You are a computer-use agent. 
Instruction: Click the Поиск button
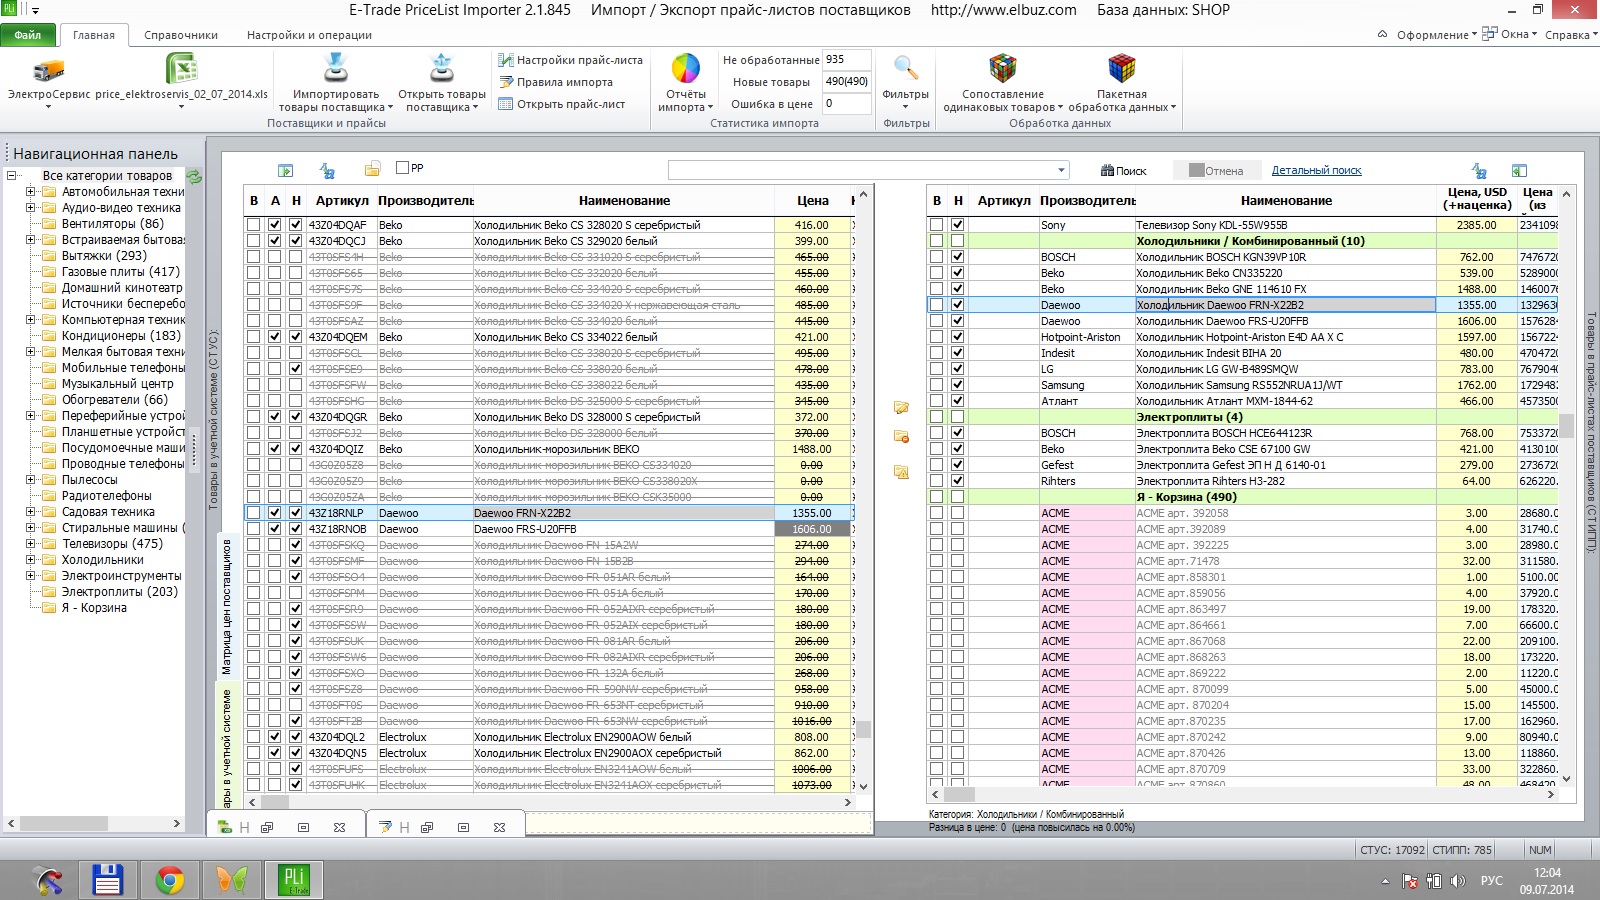(1124, 171)
